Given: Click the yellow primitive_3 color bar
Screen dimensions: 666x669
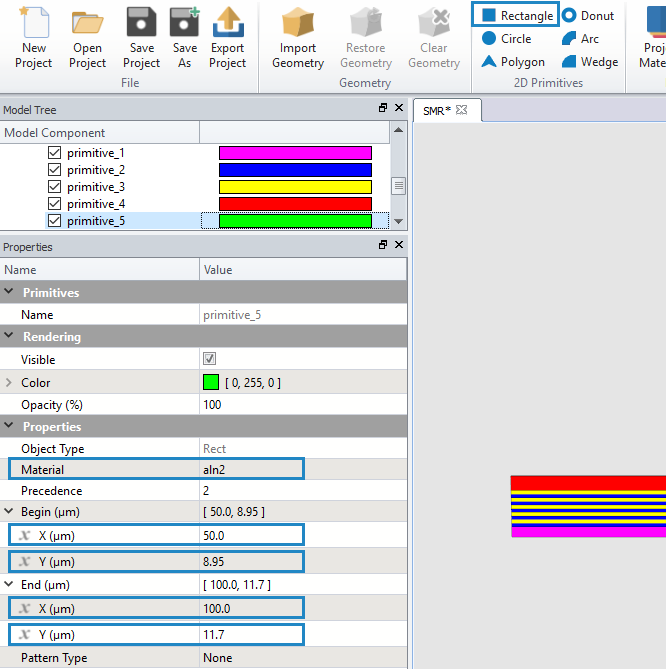Looking at the screenshot, I should point(295,187).
